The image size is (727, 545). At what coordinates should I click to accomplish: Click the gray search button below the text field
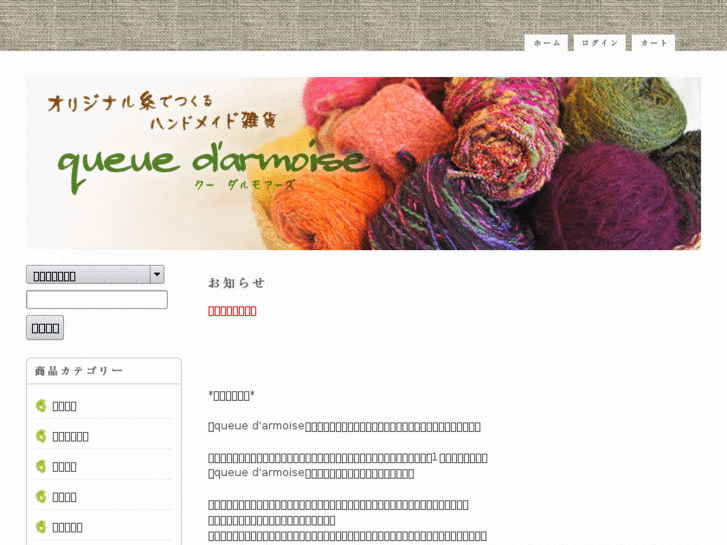pos(45,328)
